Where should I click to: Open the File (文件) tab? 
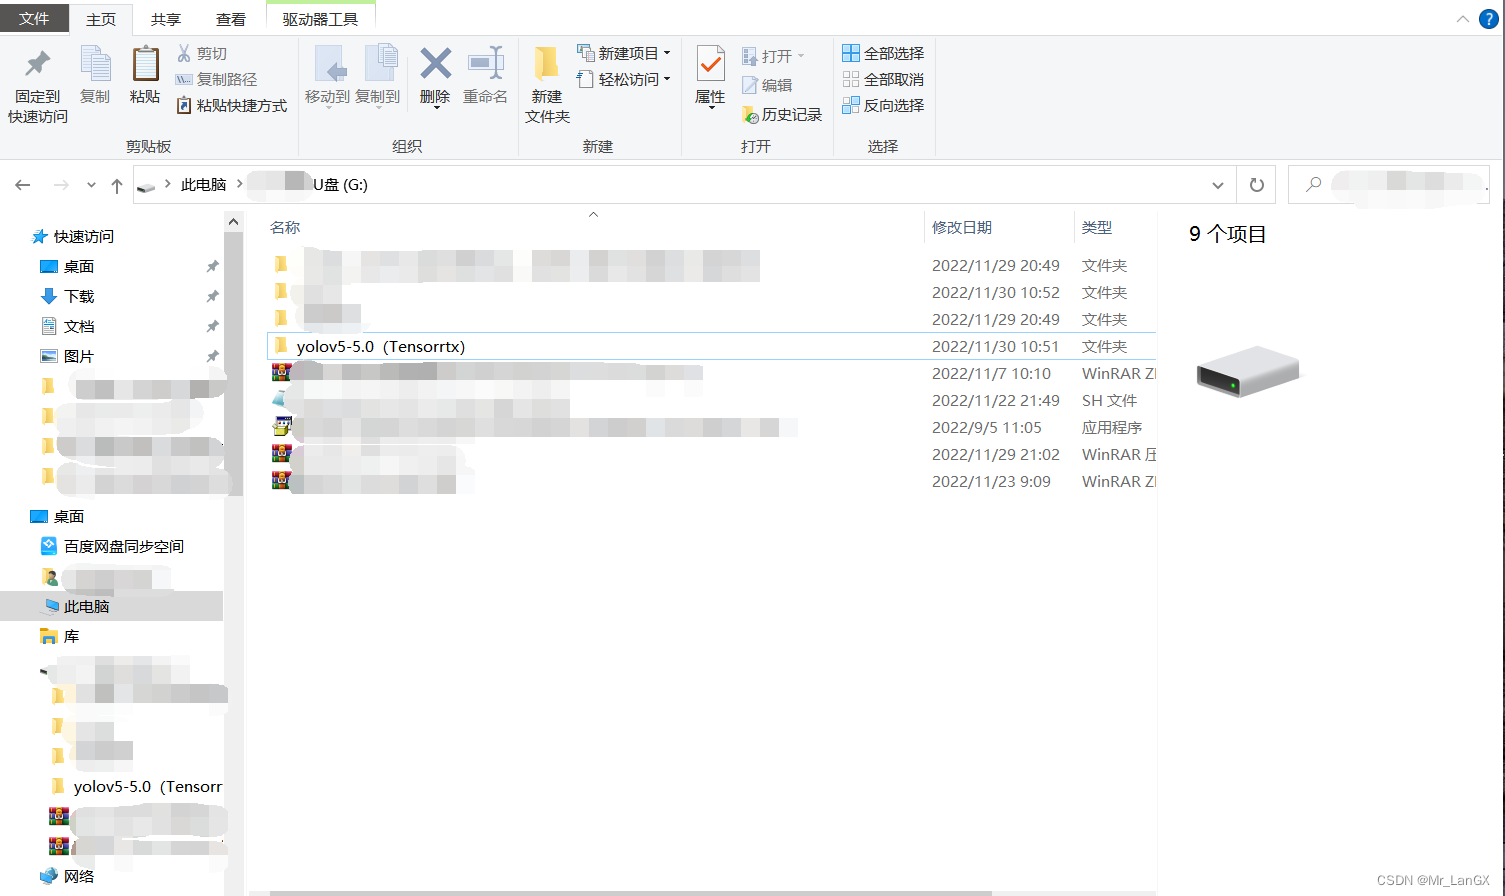(x=34, y=19)
